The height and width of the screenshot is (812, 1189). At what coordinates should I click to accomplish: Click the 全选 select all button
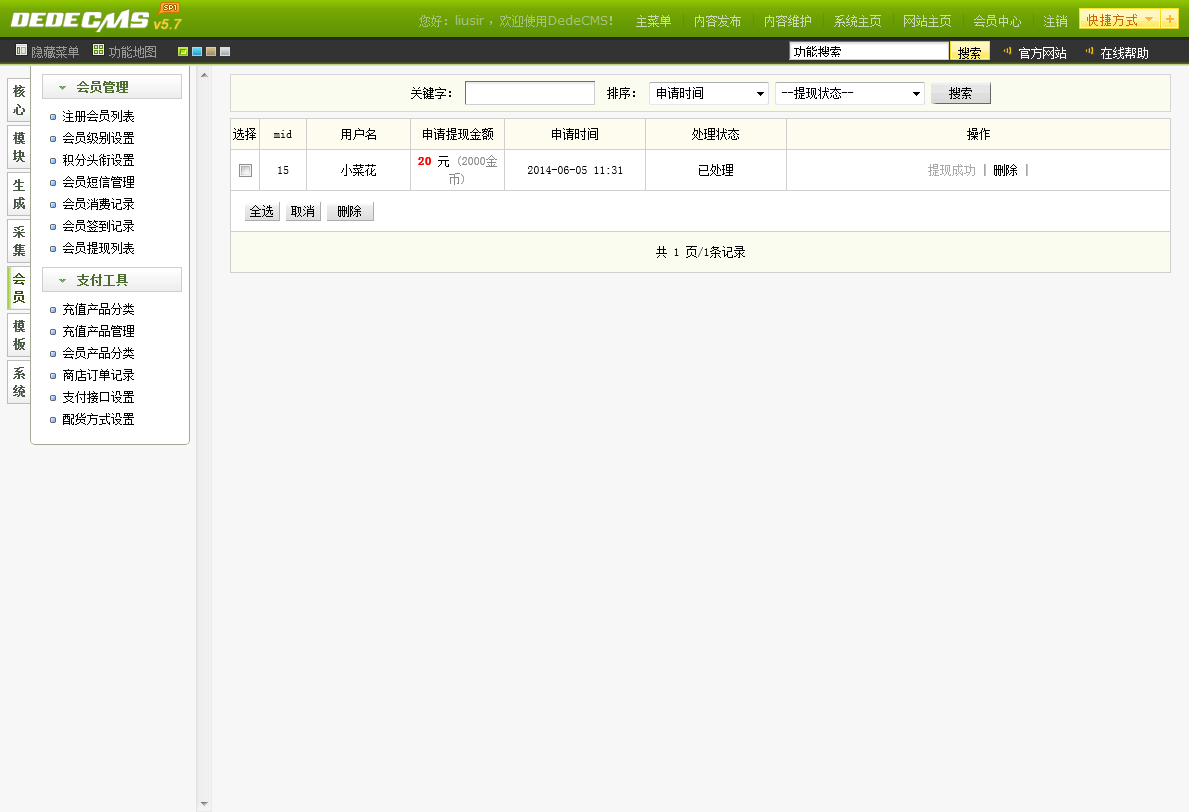pyautogui.click(x=262, y=212)
